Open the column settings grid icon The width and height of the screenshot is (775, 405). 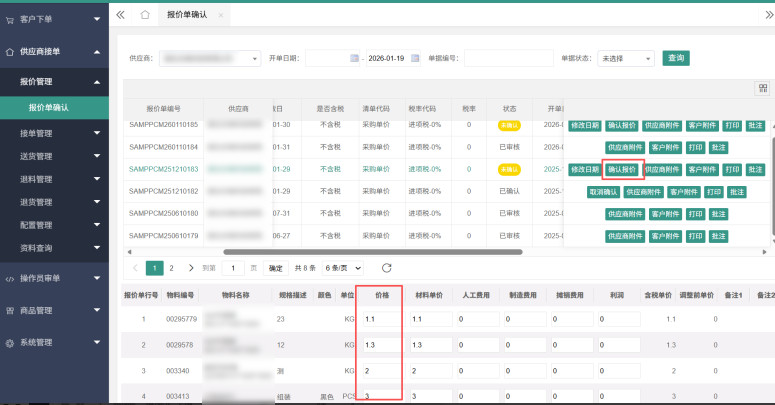pyautogui.click(x=763, y=88)
